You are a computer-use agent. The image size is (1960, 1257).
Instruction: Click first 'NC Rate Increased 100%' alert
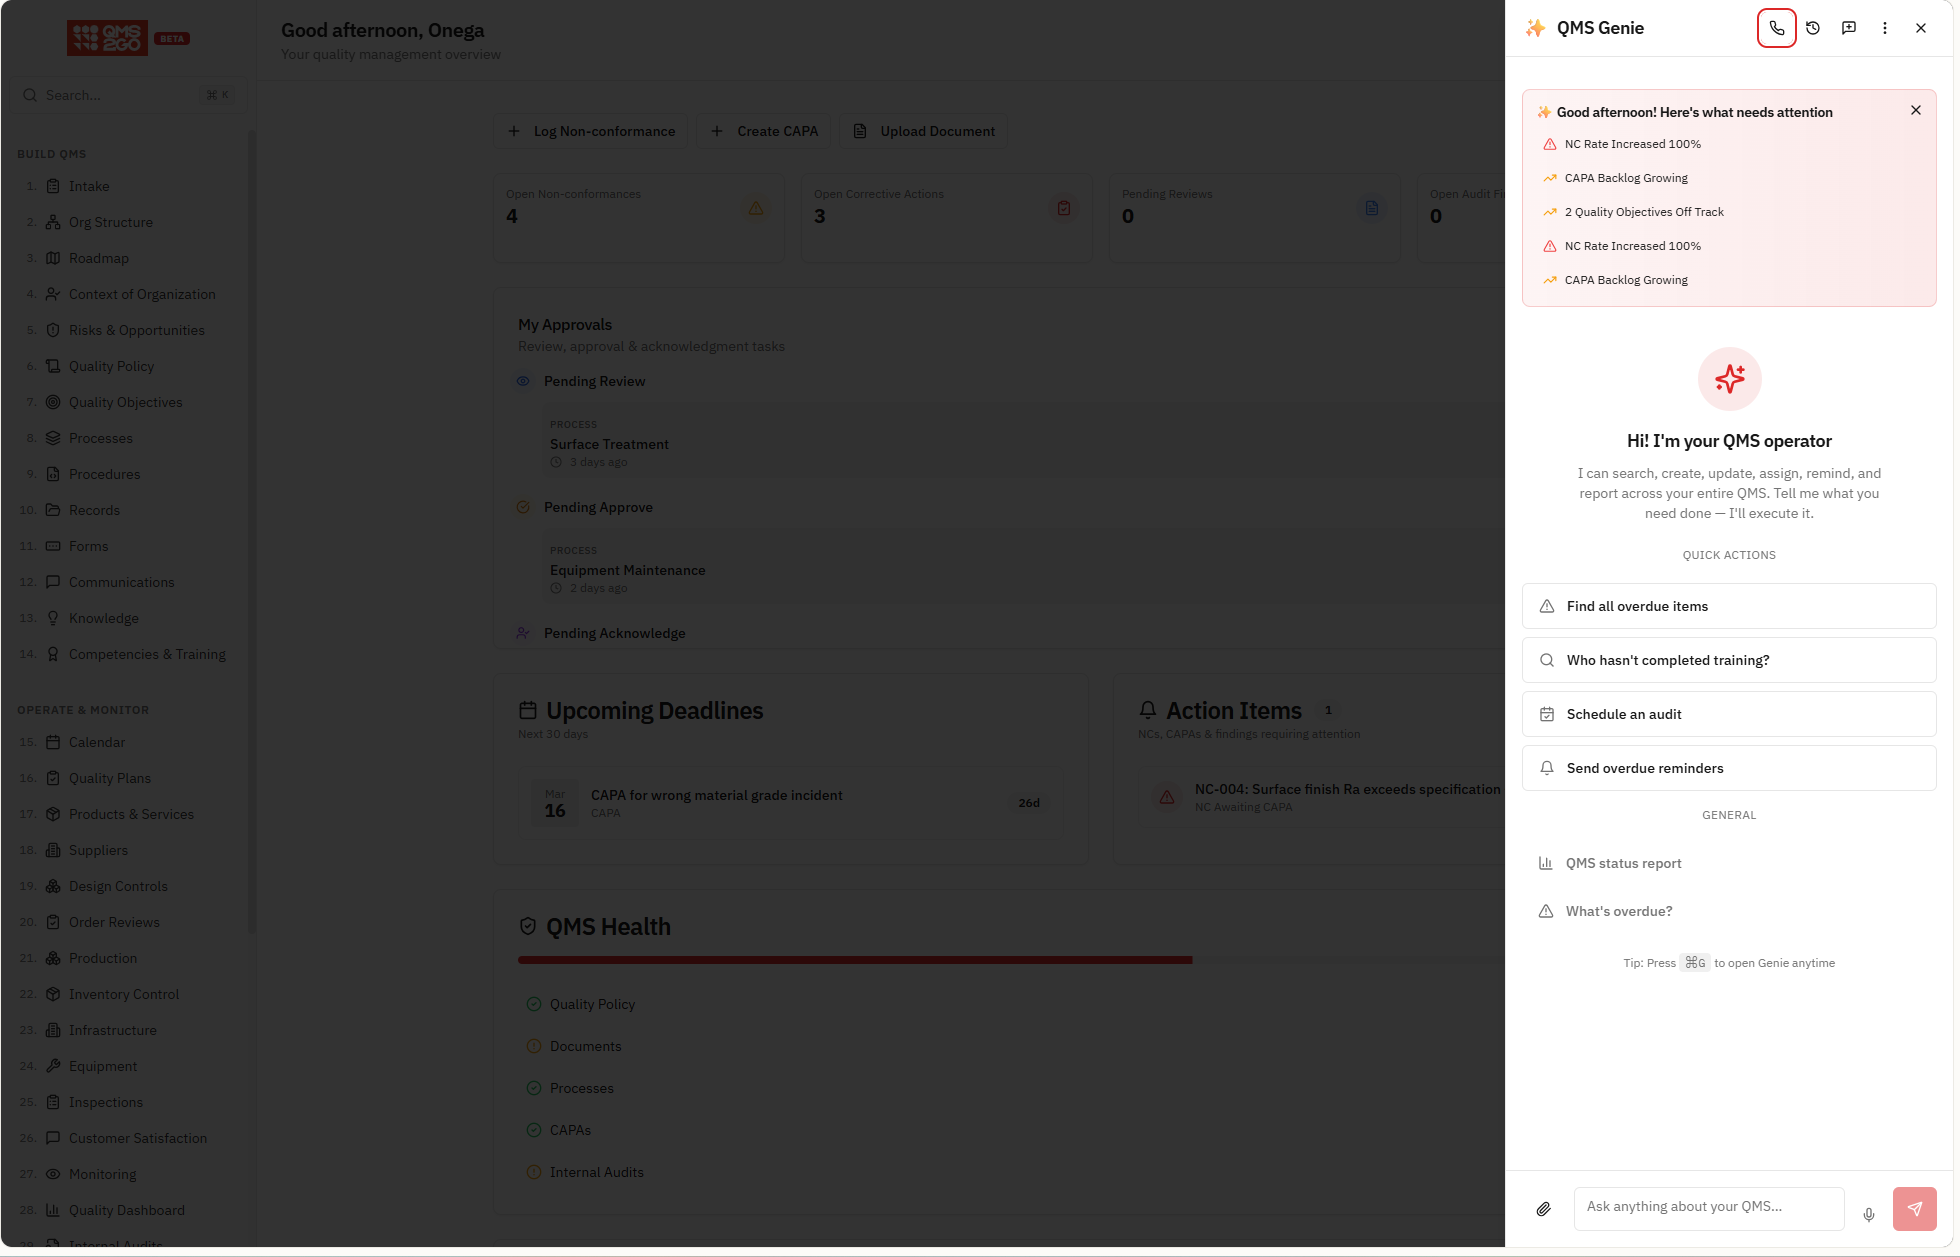click(1632, 144)
